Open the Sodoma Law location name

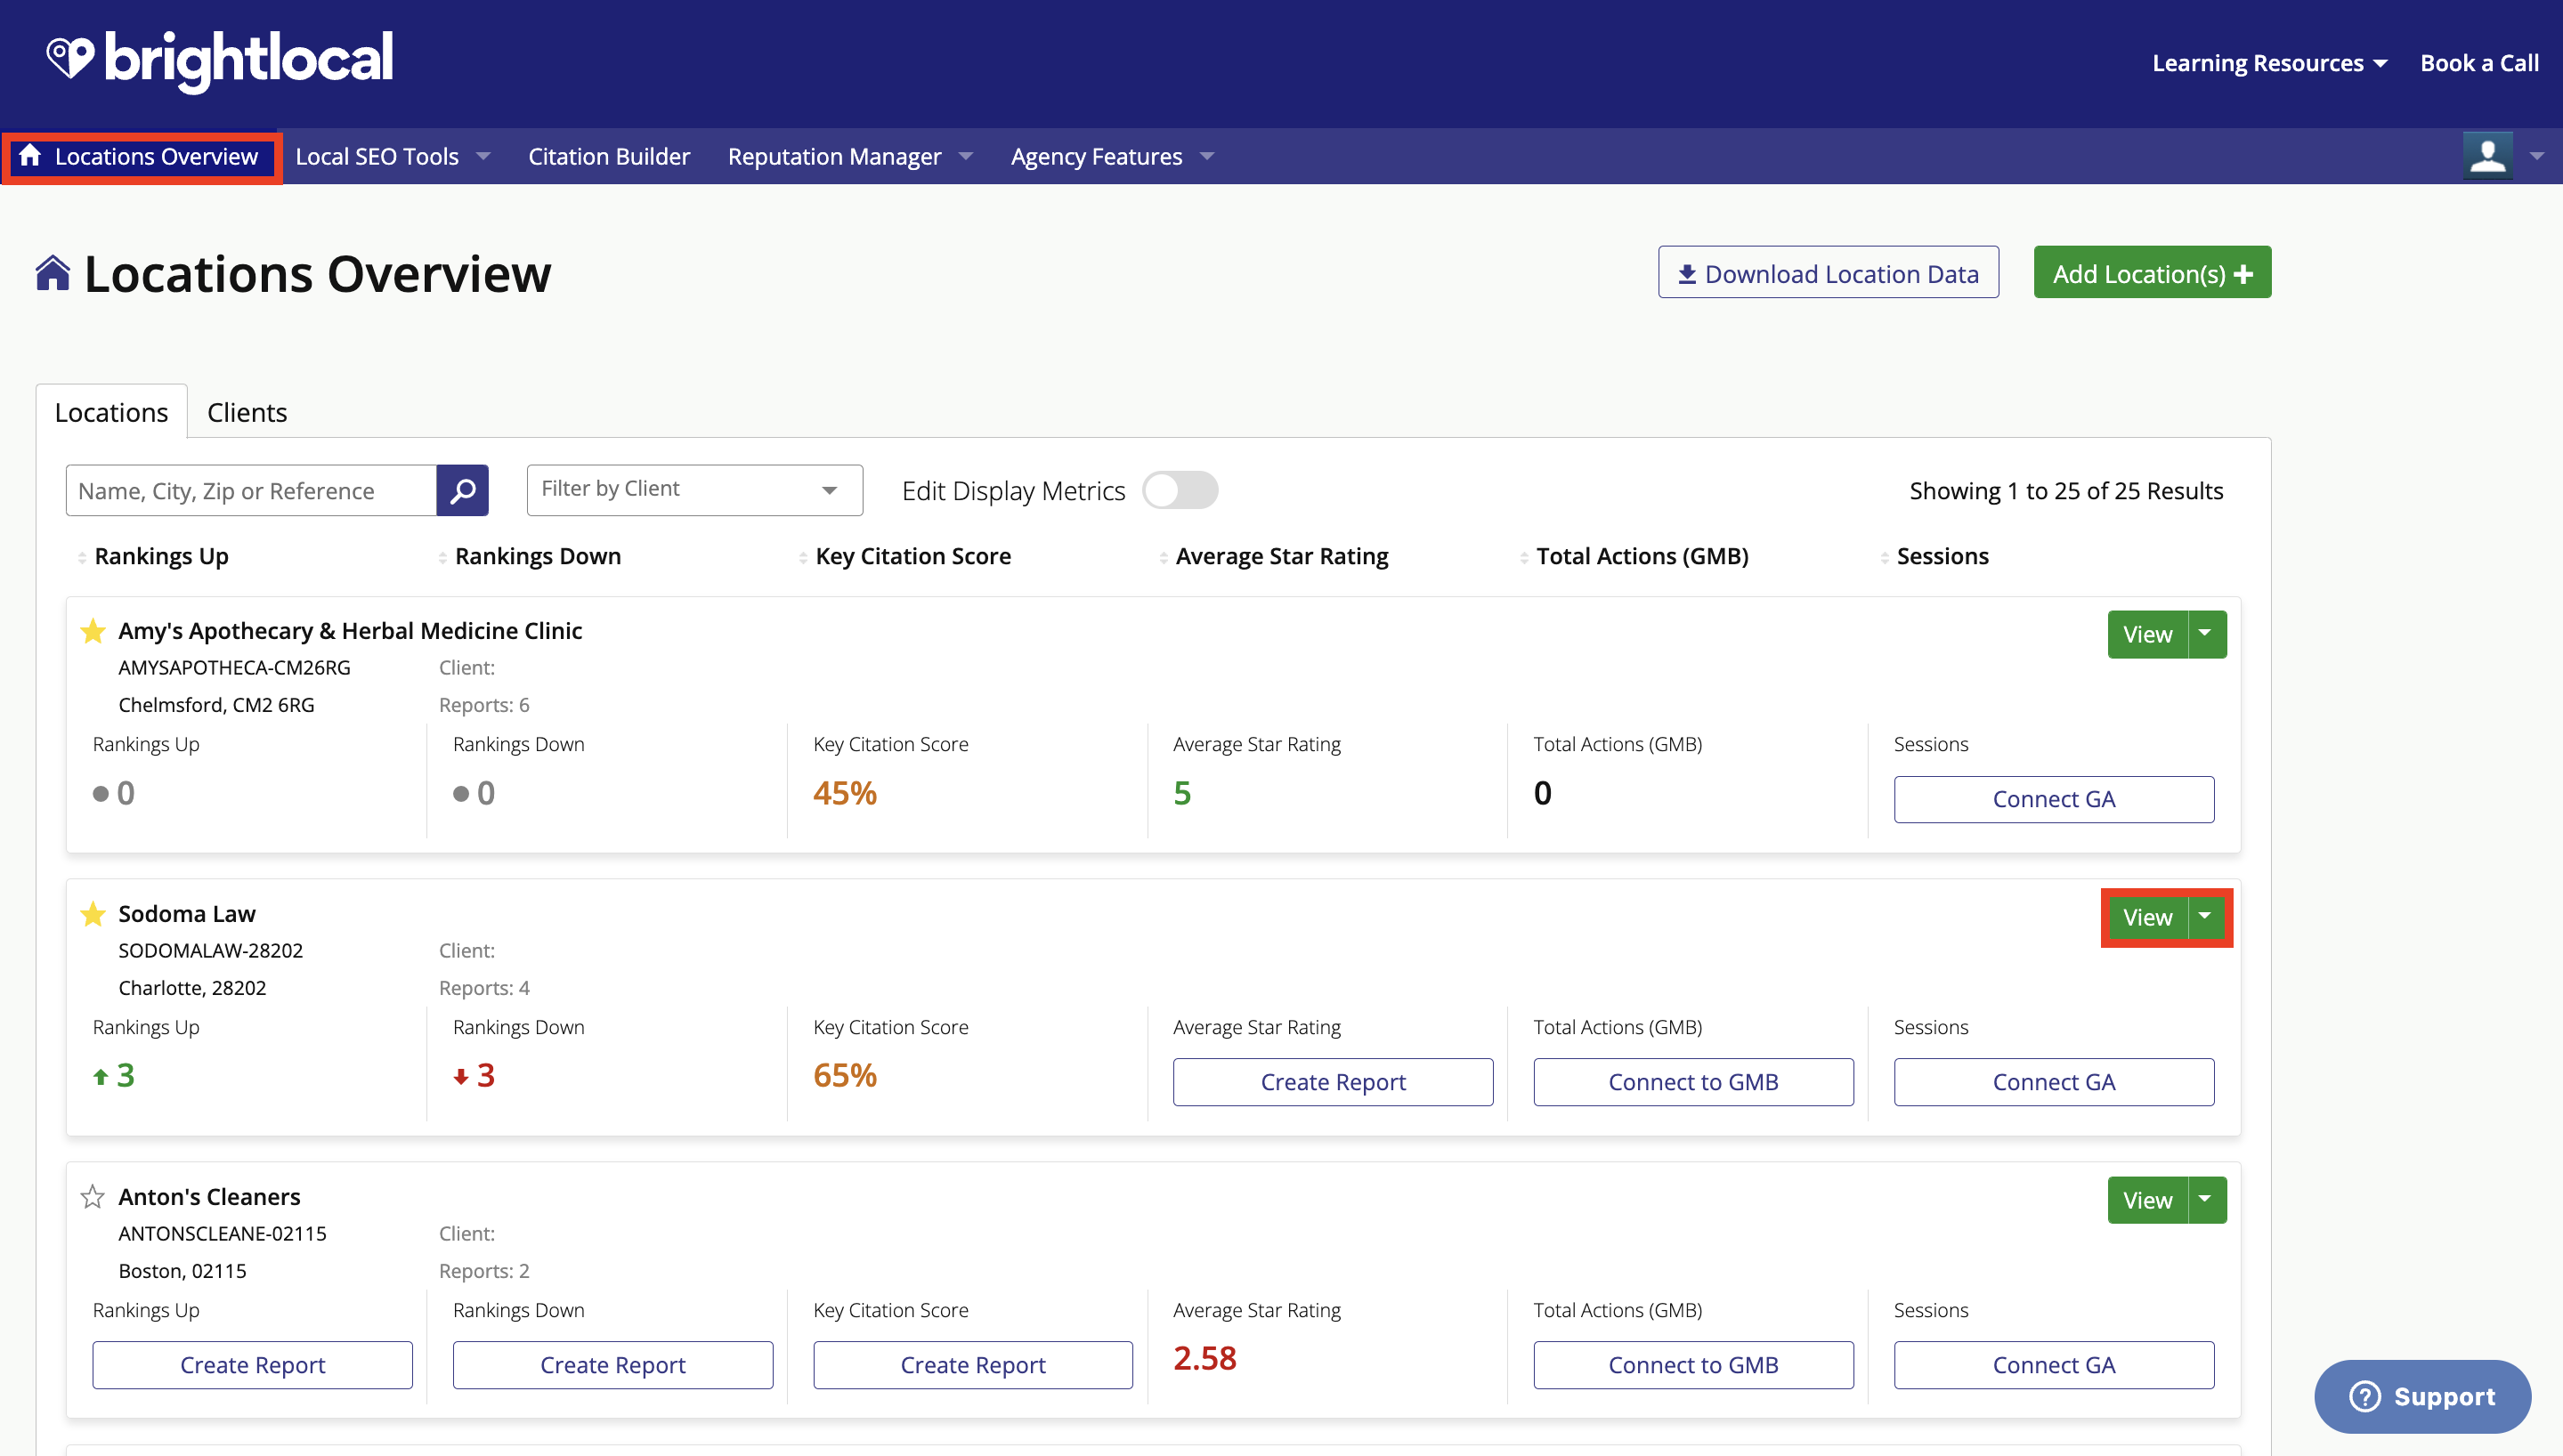(187, 914)
